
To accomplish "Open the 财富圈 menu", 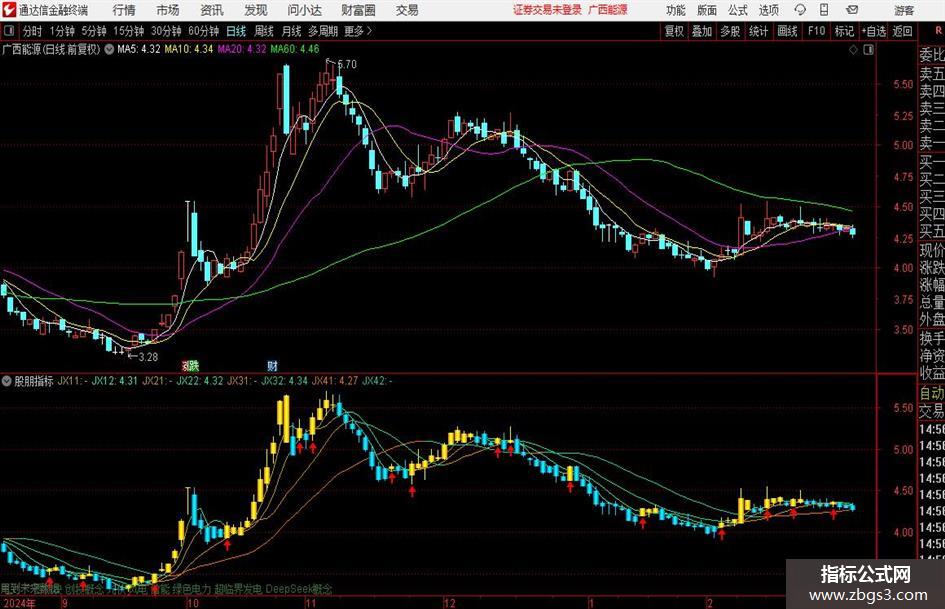I will tap(358, 10).
